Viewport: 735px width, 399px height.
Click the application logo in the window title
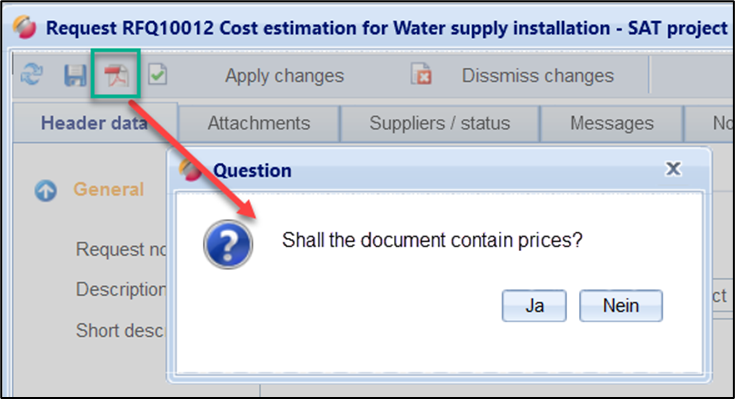[x=25, y=27]
